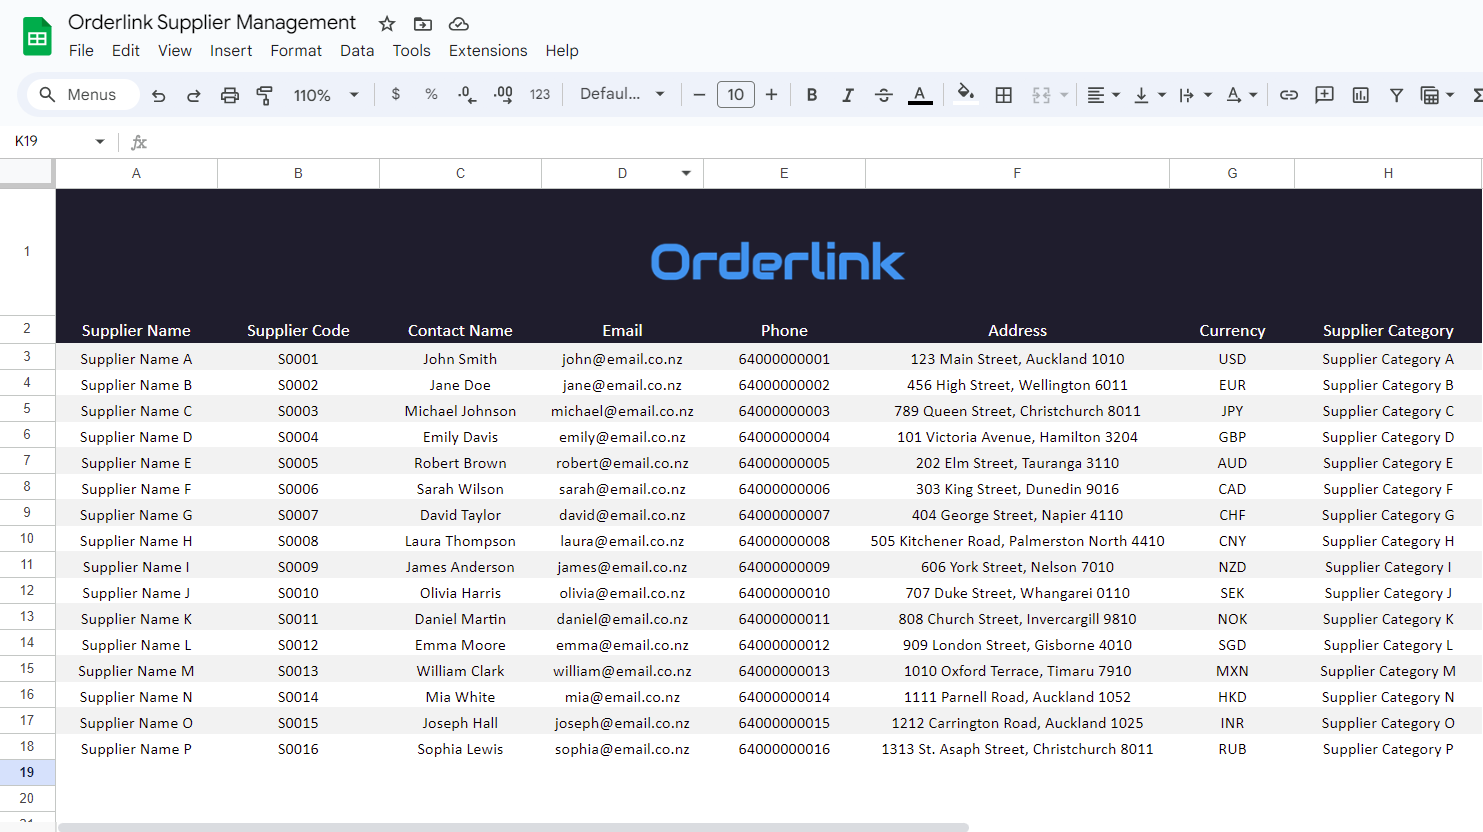Image resolution: width=1483 pixels, height=832 pixels.
Task: Select cell Supplier Category P
Action: click(x=1388, y=749)
